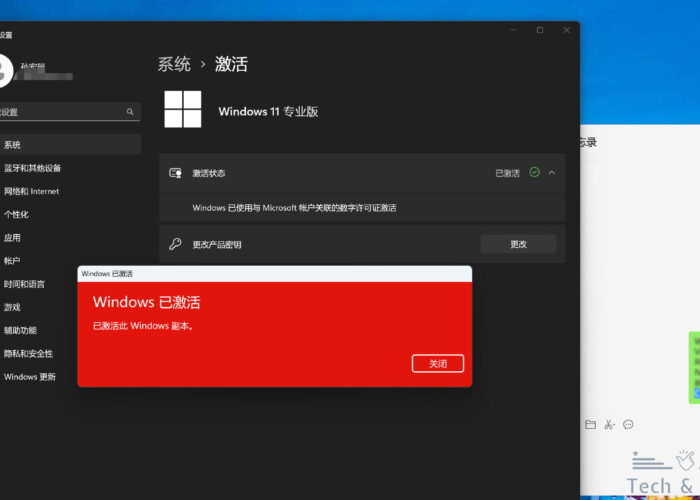Click the Windows 已激活 dialog title bar
The height and width of the screenshot is (500, 700).
coord(275,274)
